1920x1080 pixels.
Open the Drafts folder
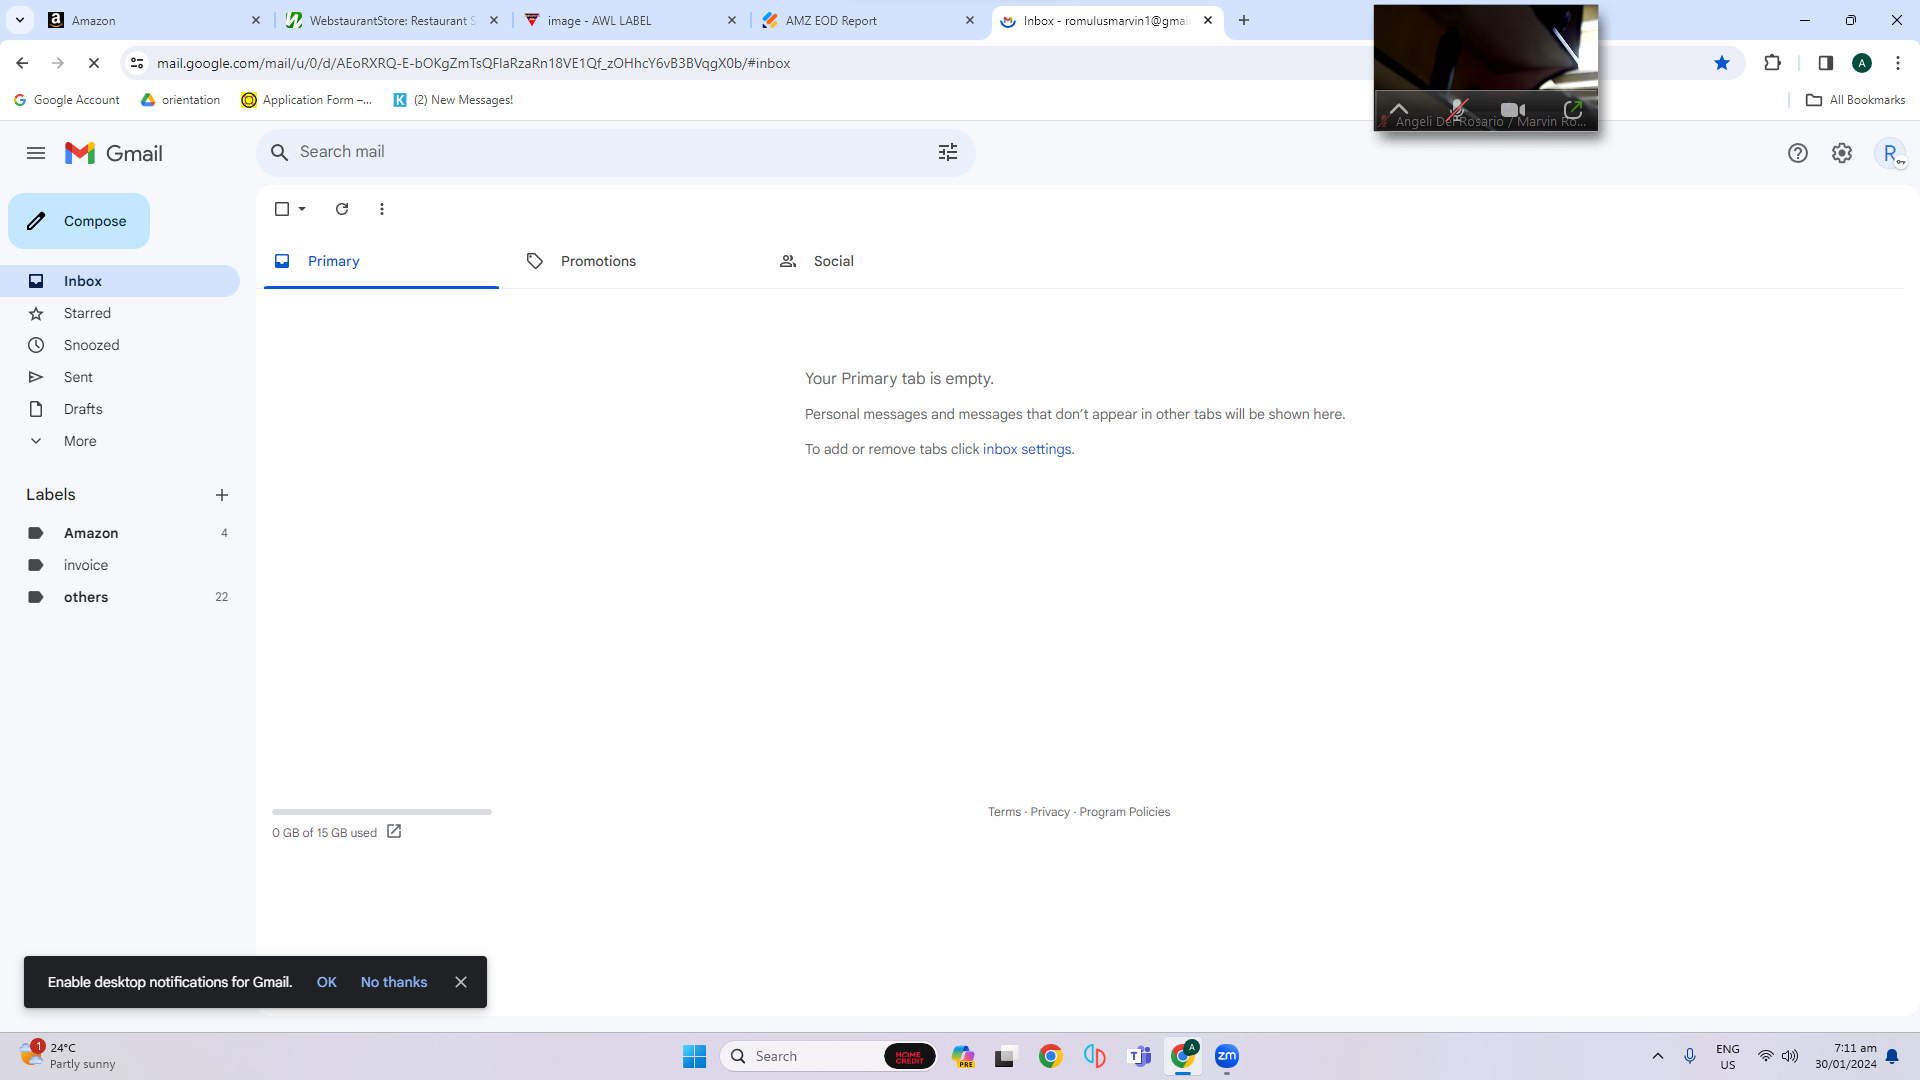pos(120,409)
